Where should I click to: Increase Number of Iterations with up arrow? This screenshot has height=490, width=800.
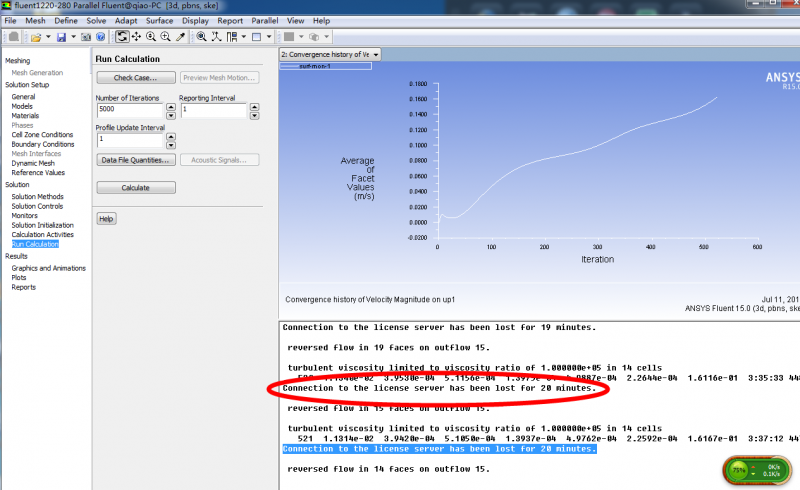tap(171, 107)
